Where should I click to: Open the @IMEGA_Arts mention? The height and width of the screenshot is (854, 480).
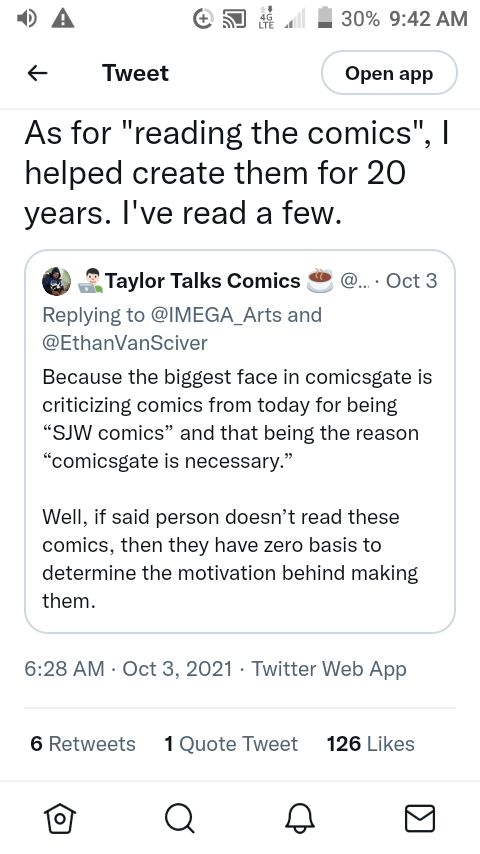[215, 315]
